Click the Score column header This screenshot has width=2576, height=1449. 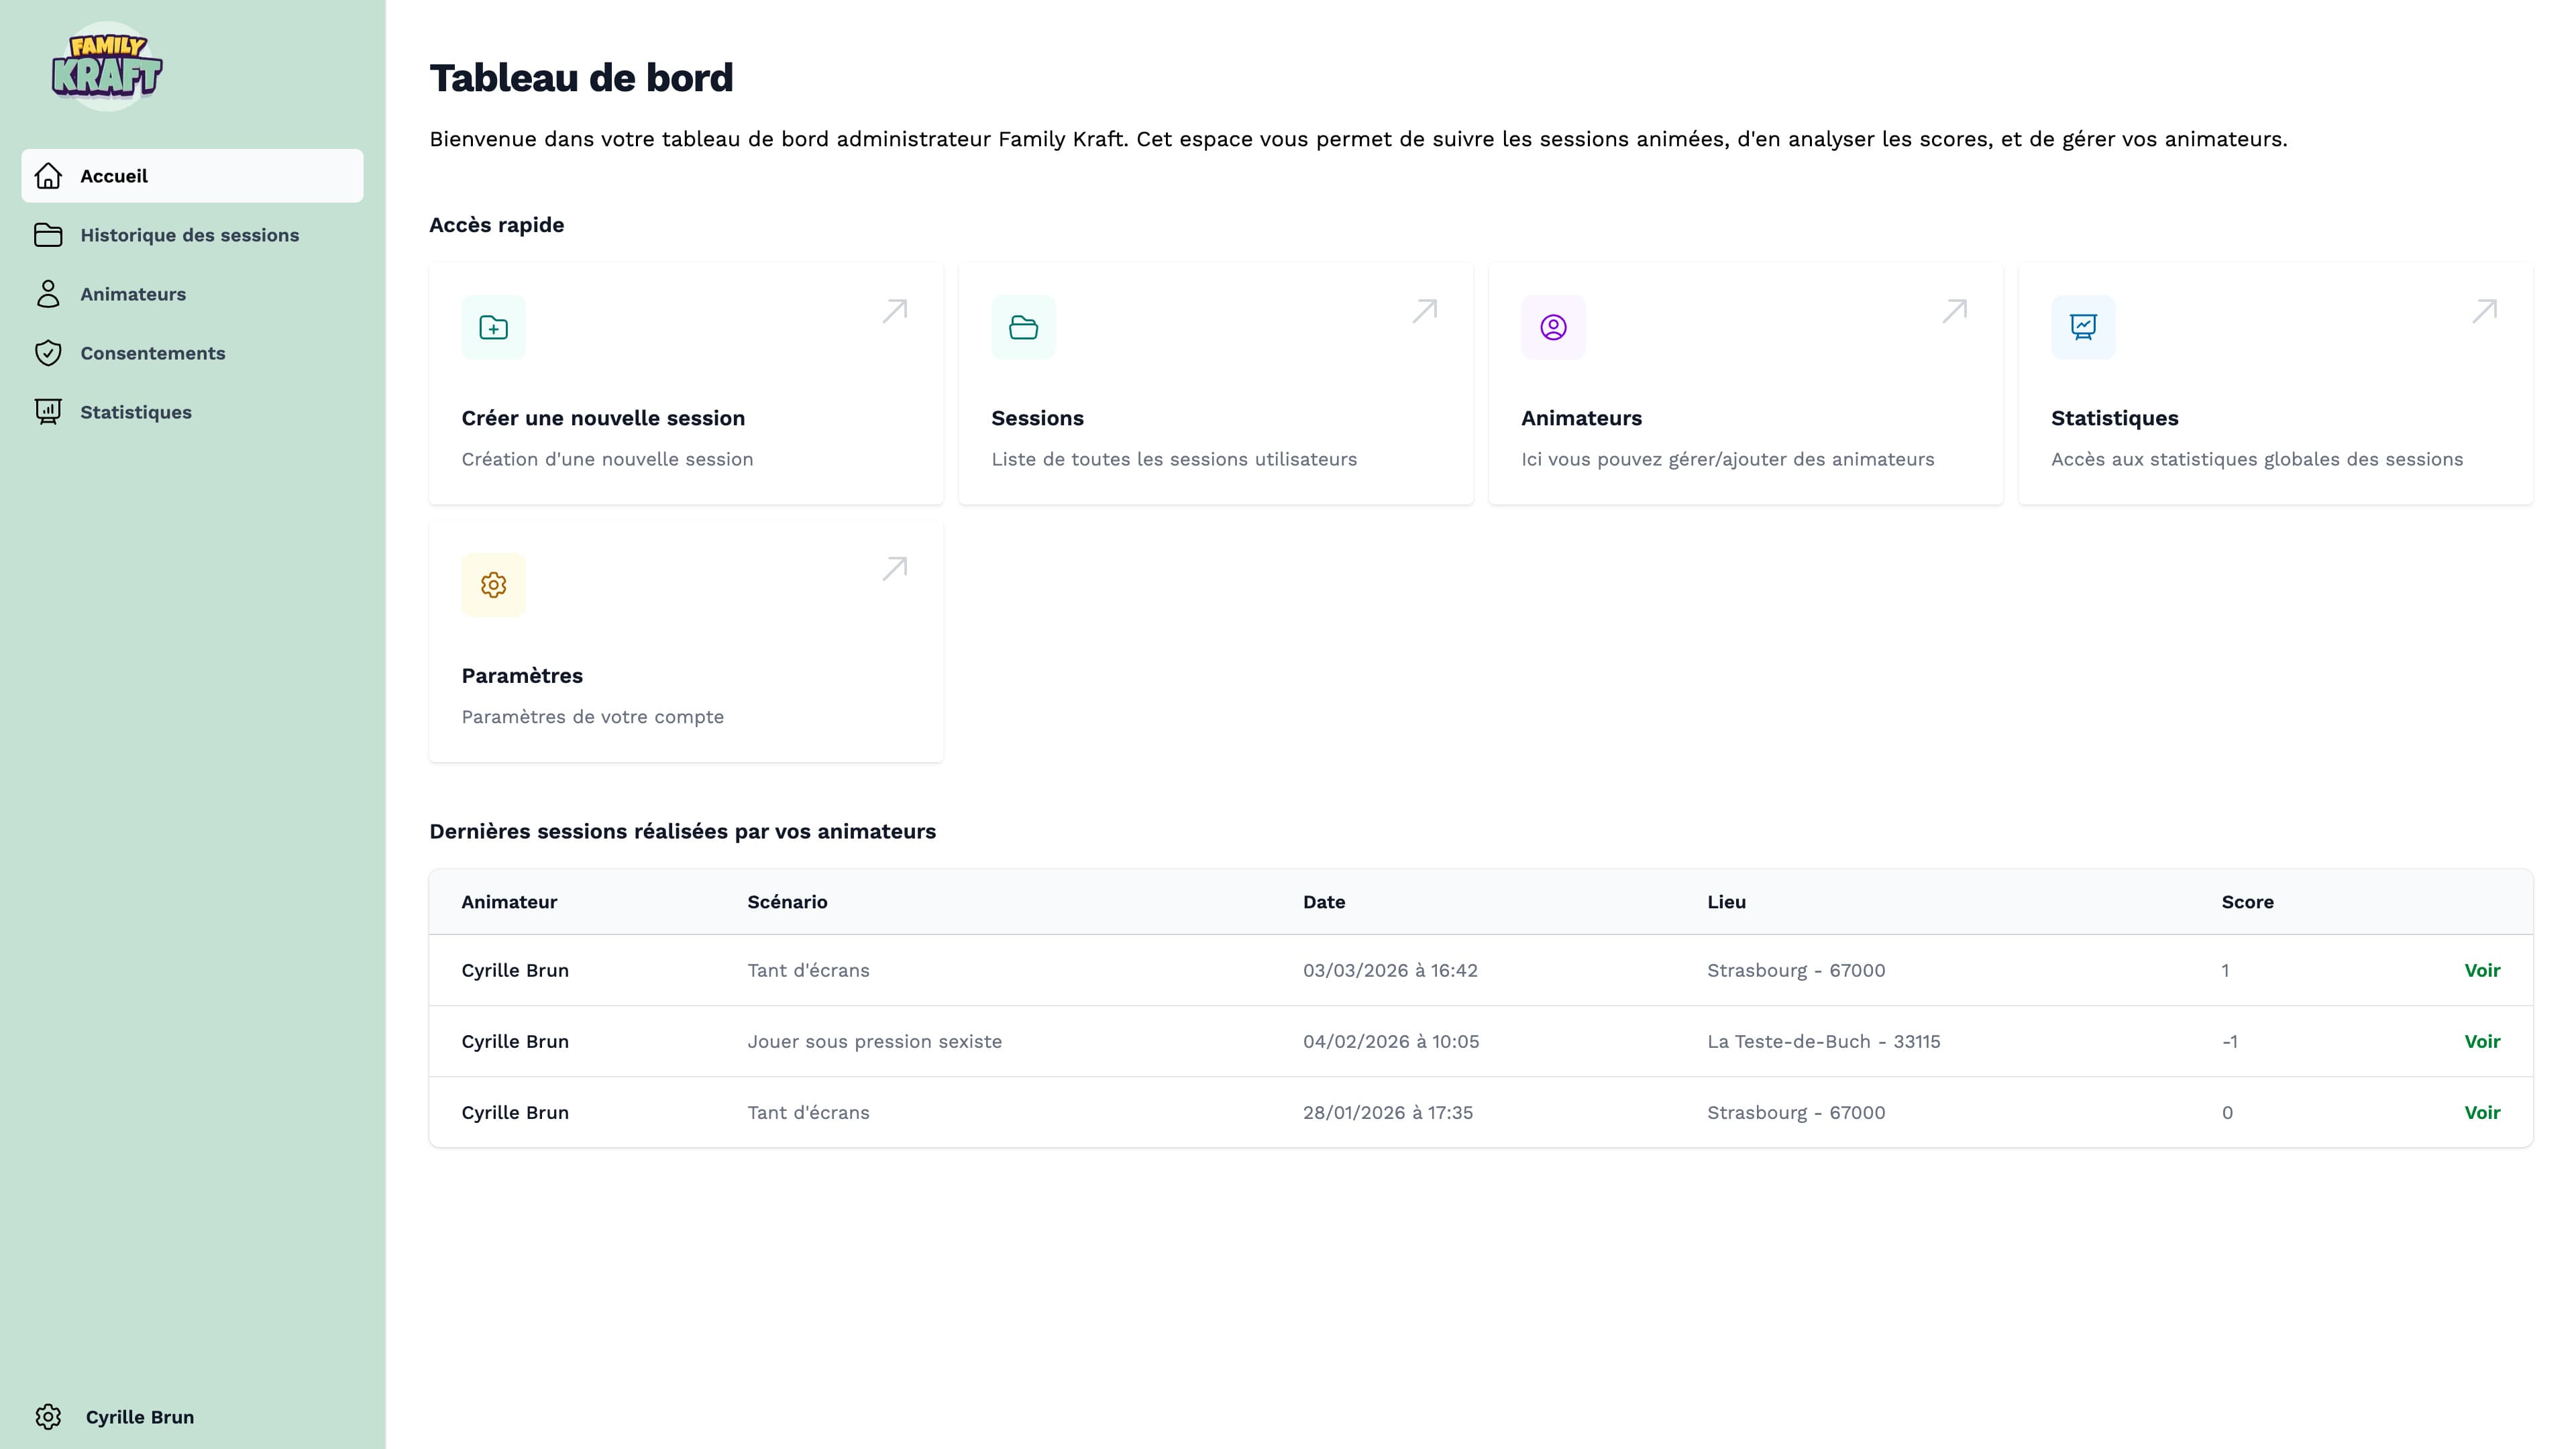(2247, 902)
